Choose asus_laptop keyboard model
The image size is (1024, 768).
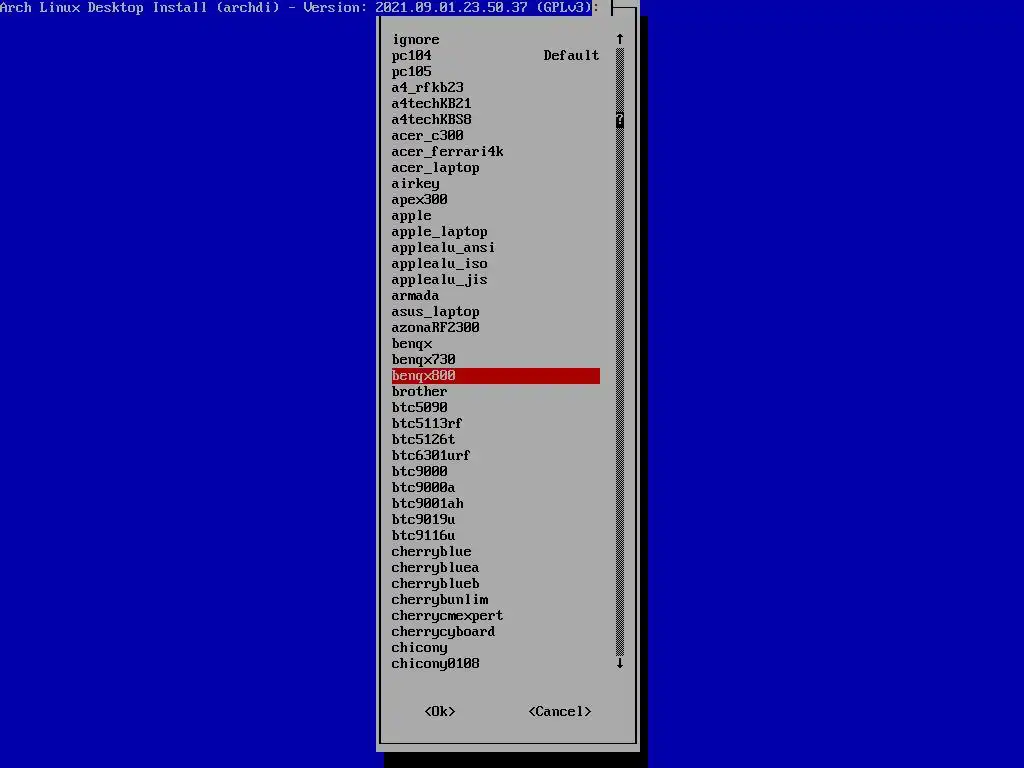coord(496,312)
